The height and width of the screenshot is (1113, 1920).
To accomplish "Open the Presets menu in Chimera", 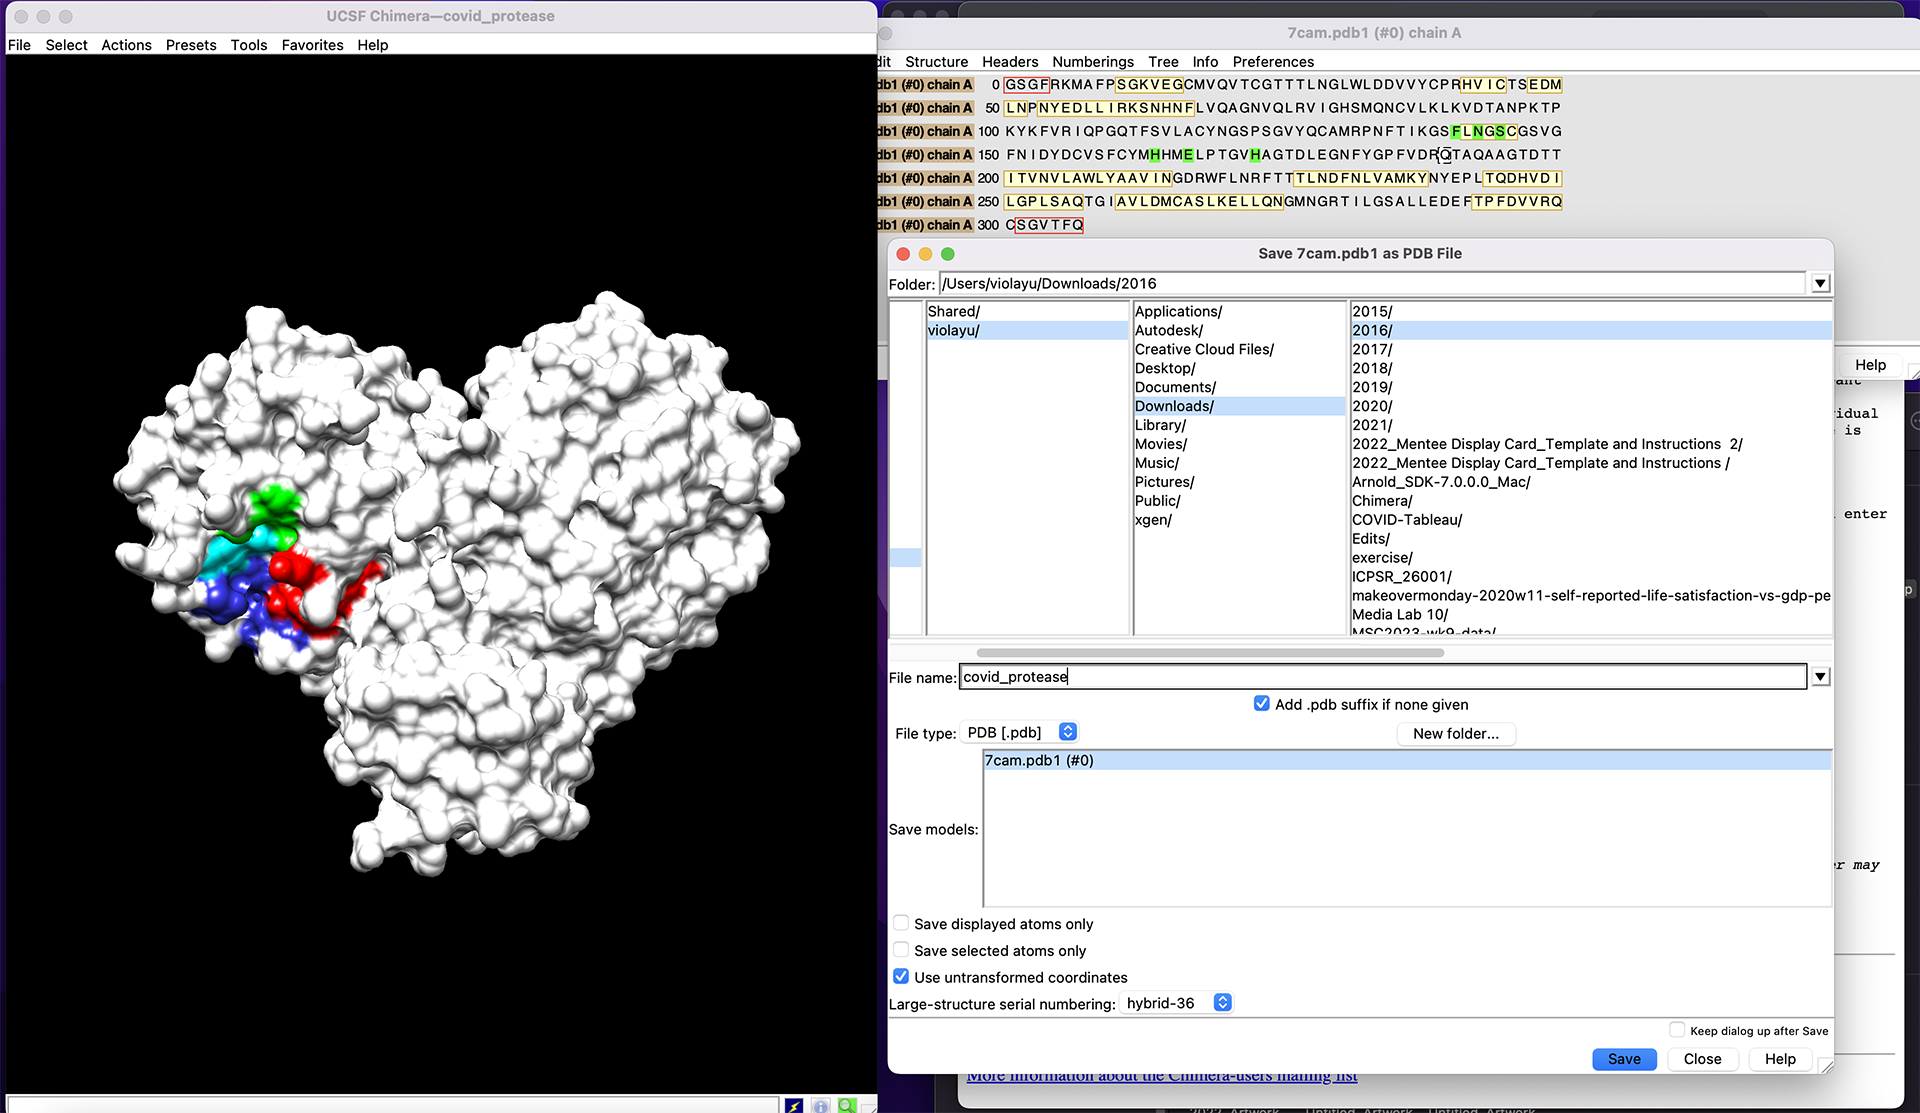I will (191, 45).
